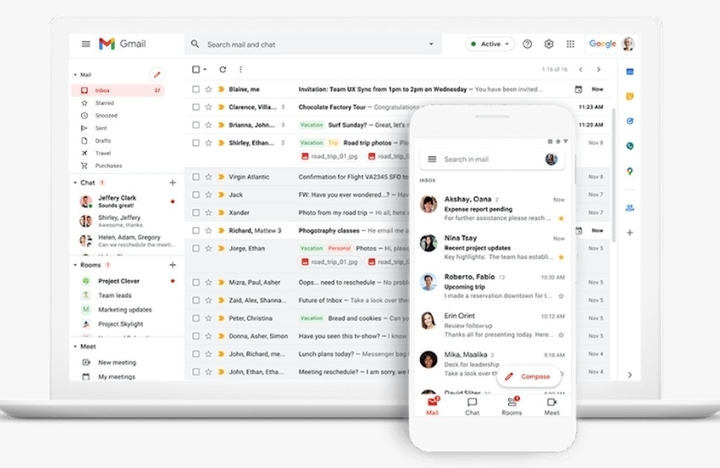The image size is (720, 468).
Task: Start a New meeting
Action: [117, 362]
